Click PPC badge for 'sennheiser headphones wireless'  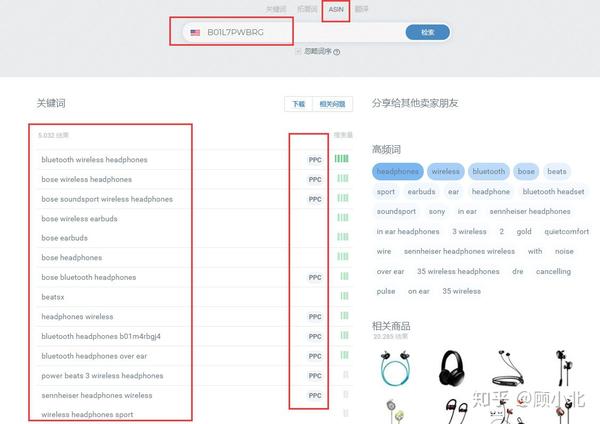[x=315, y=396]
